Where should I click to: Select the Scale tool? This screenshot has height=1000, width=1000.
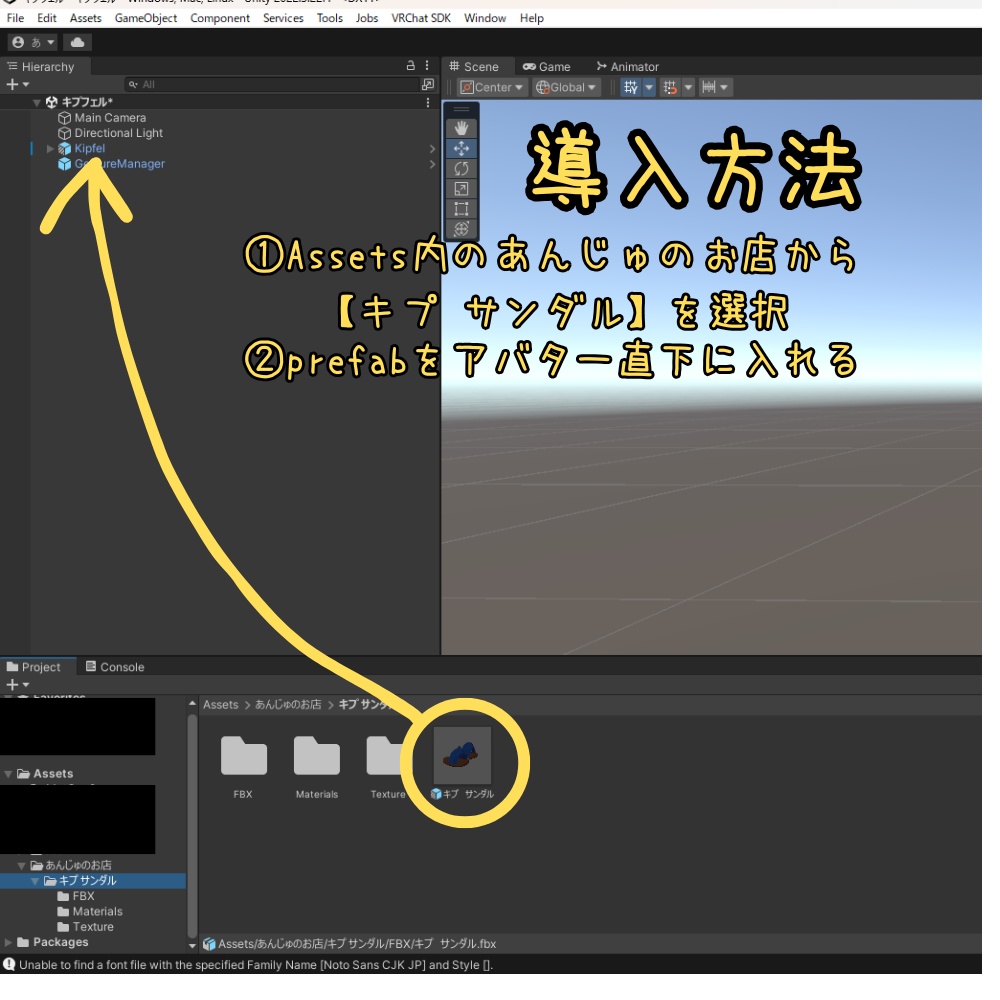pos(462,187)
